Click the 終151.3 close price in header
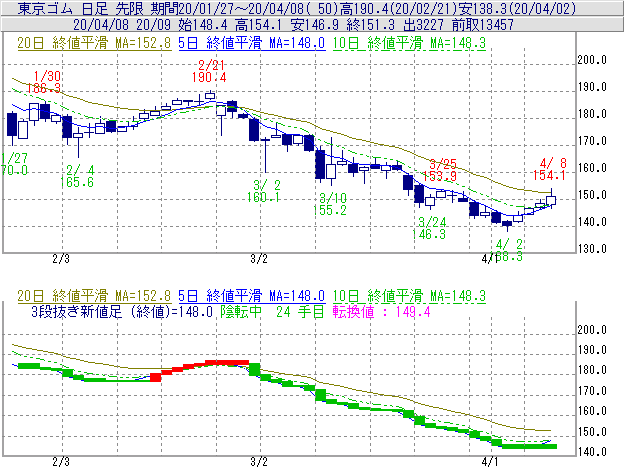Viewport: 624px width, 474px height. (x=370, y=25)
